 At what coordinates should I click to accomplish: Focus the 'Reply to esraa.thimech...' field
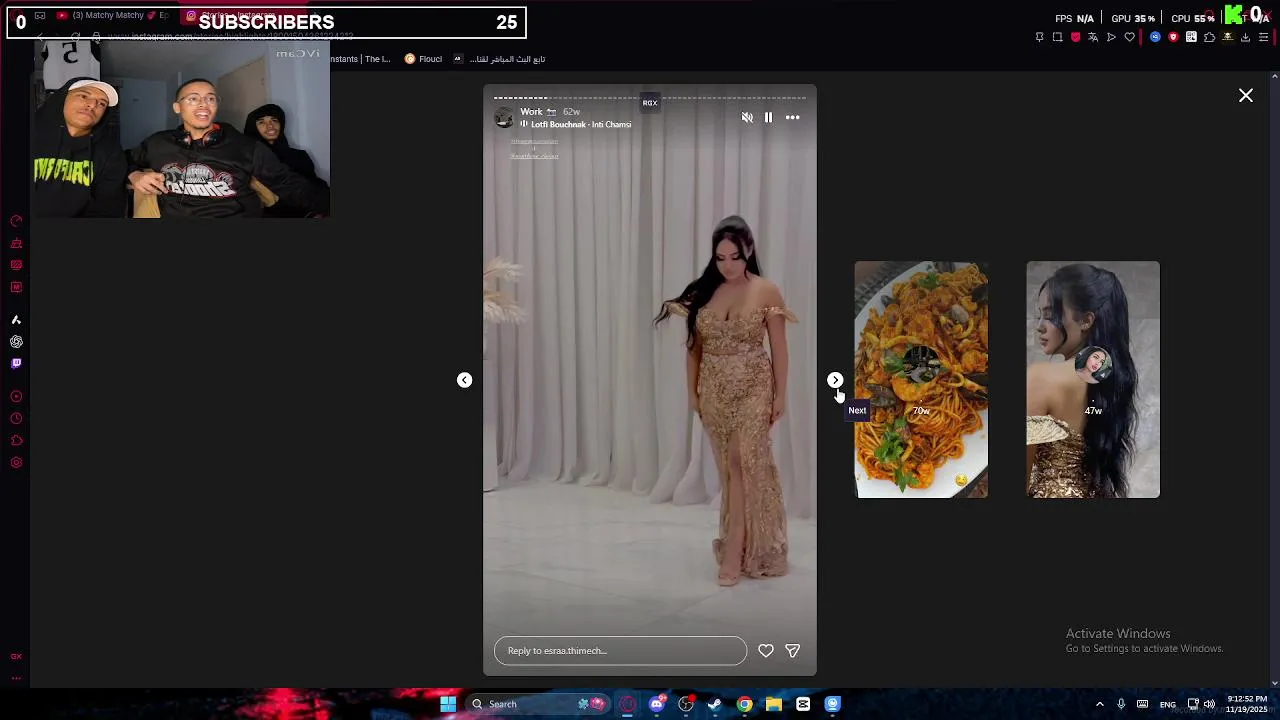620,651
